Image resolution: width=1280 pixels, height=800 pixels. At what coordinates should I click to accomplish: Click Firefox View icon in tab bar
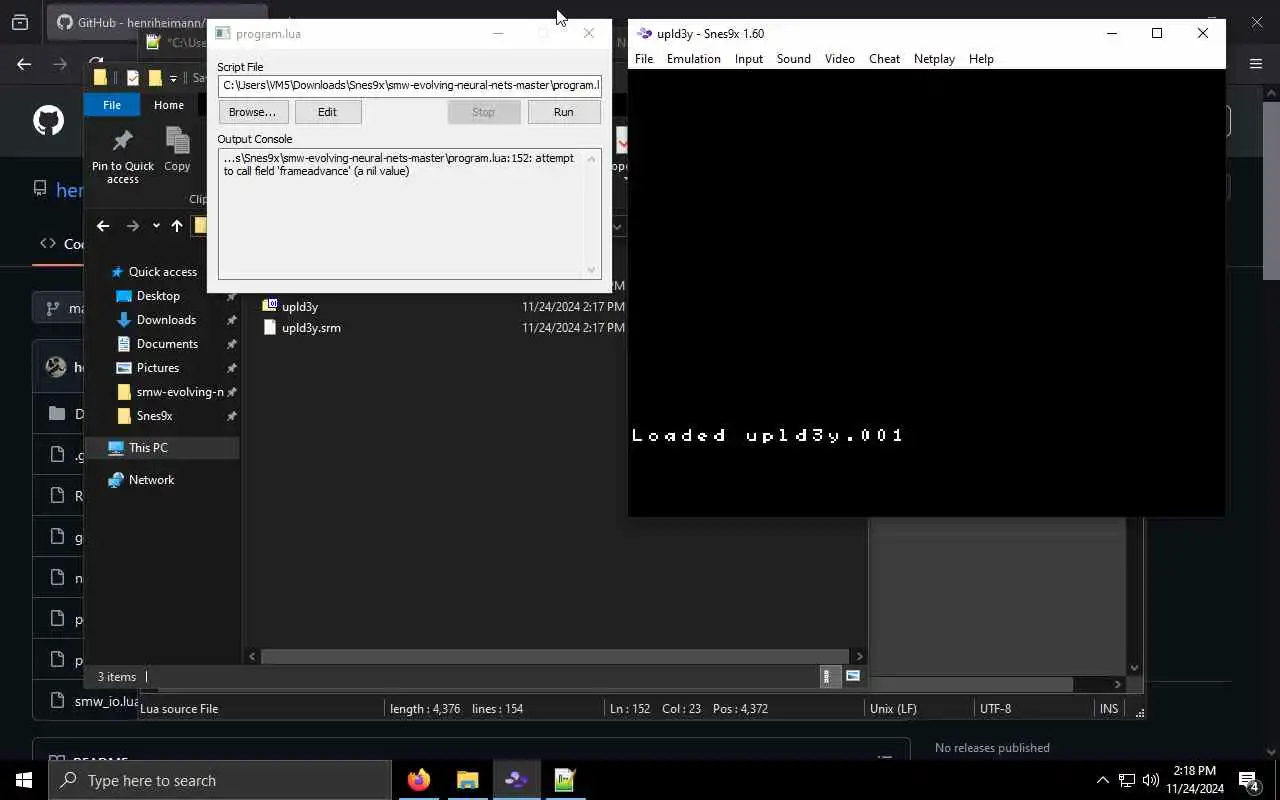click(x=19, y=22)
